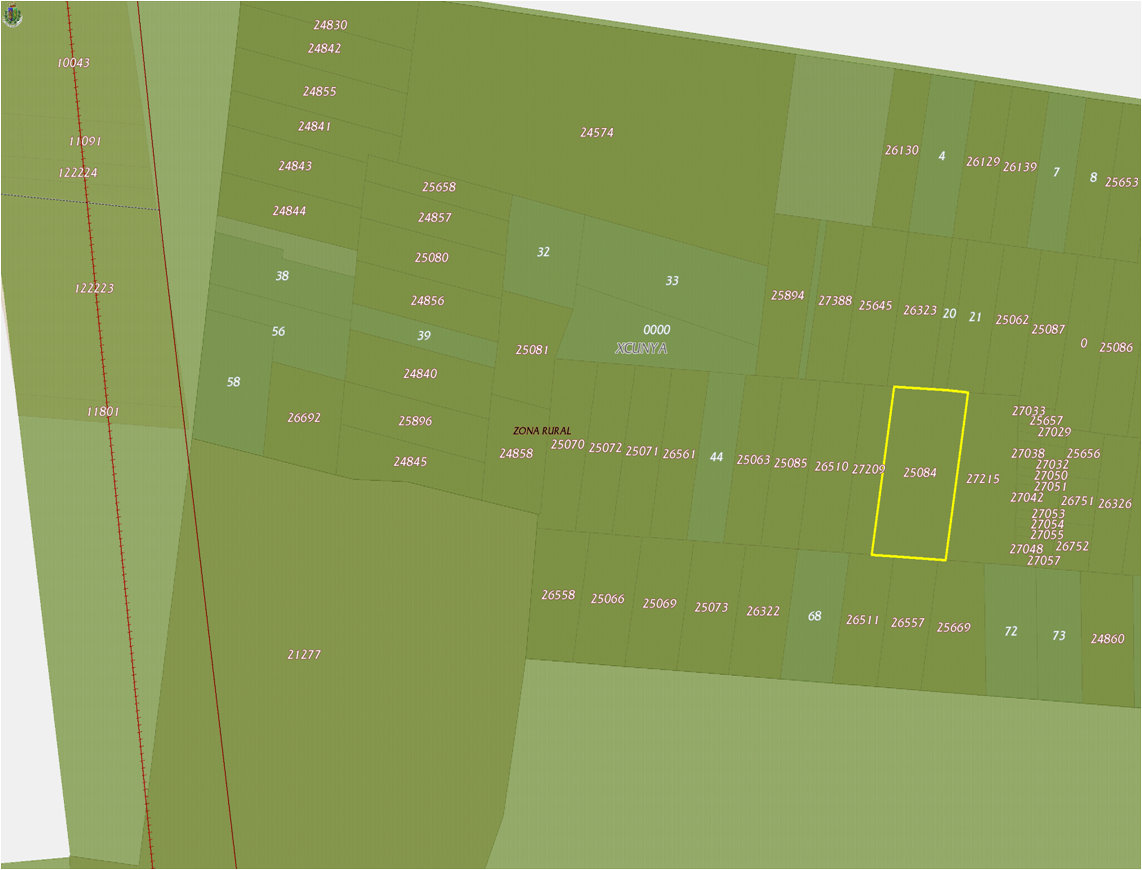Pick parcel 32 on the map
Image resolution: width=1142 pixels, height=870 pixels.
pyautogui.click(x=543, y=252)
